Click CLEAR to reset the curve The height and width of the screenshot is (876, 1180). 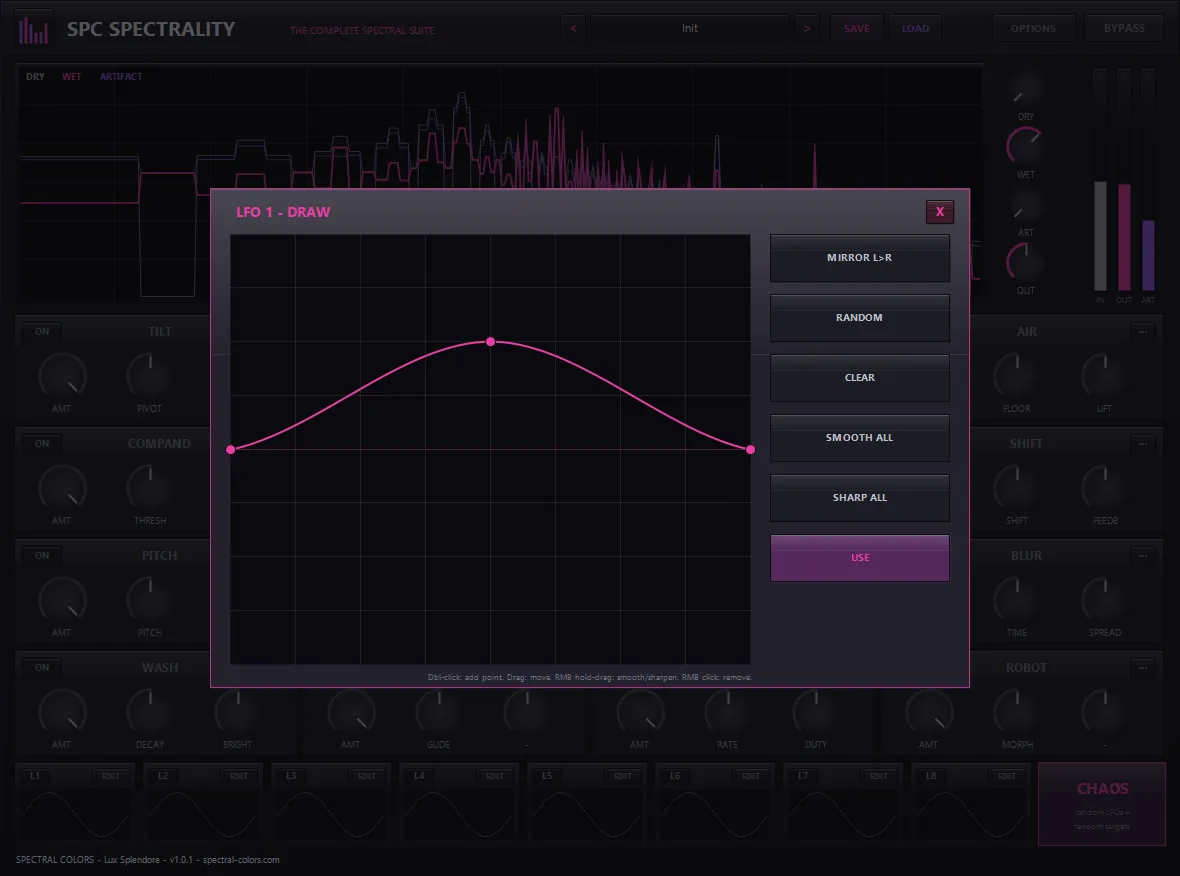[859, 378]
